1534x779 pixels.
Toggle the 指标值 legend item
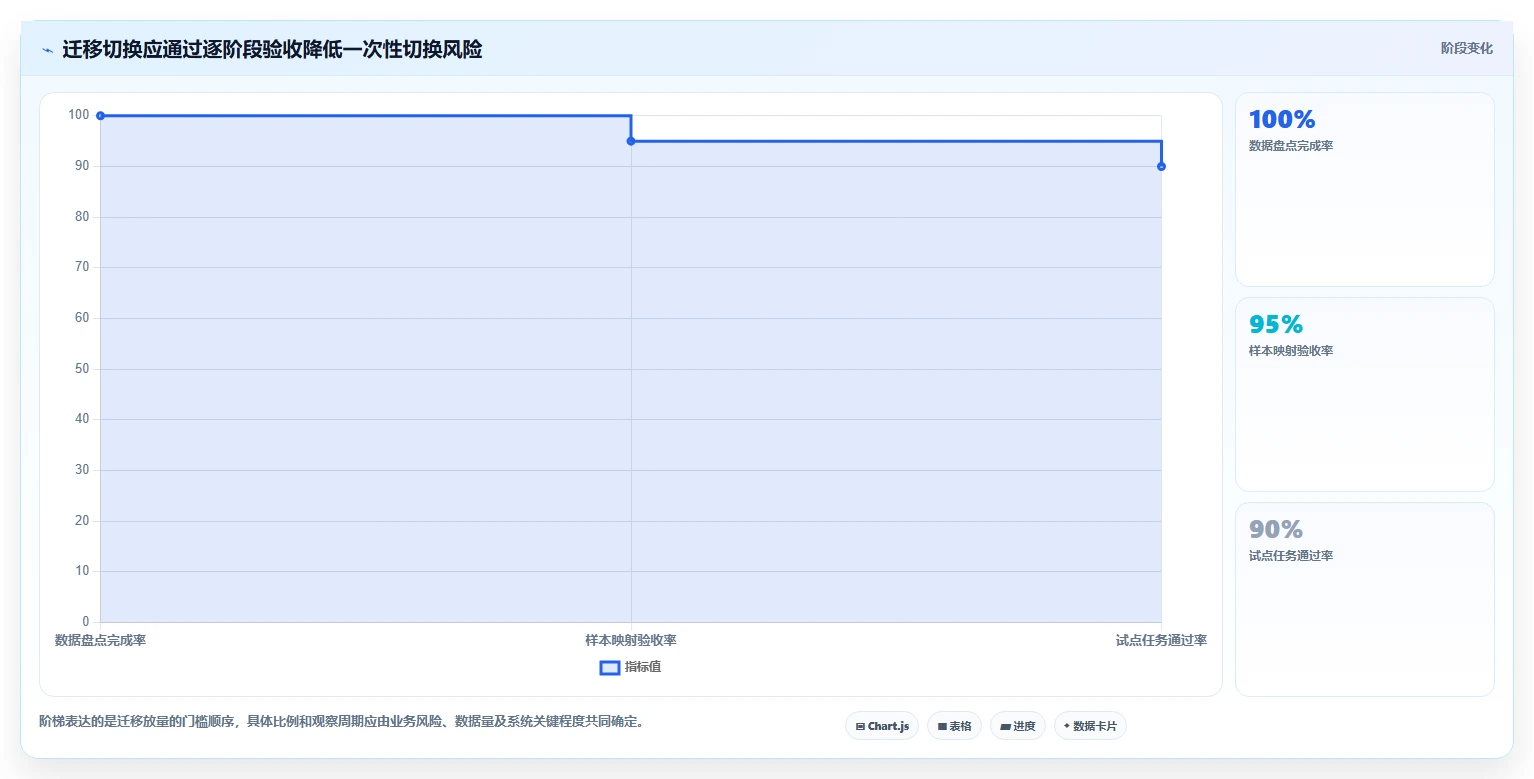[x=630, y=667]
